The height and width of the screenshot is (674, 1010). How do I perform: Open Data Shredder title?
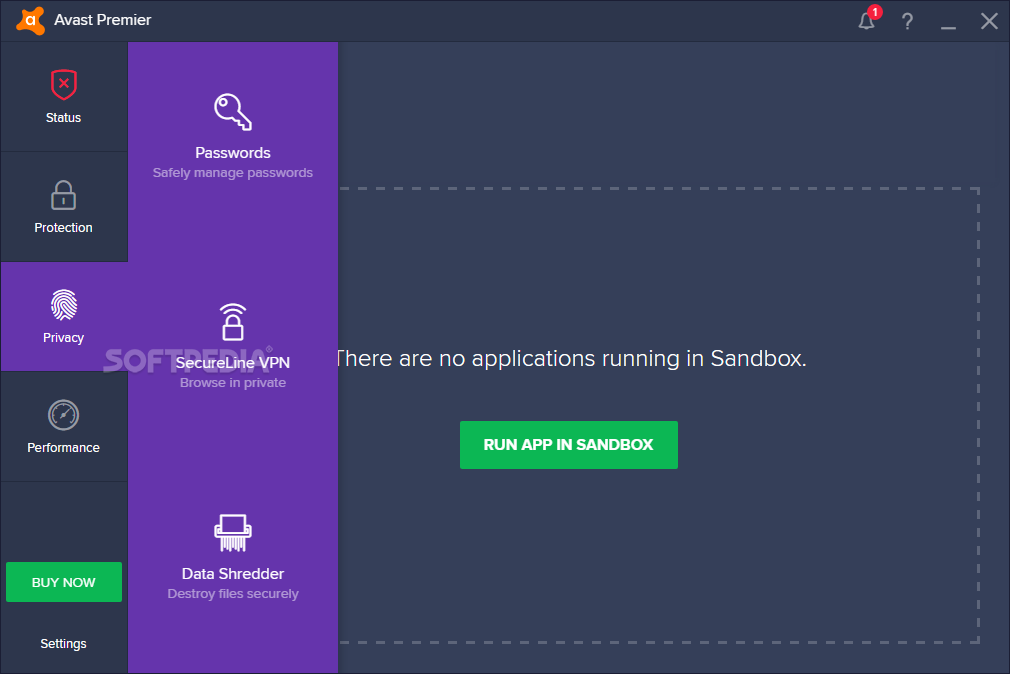[x=233, y=573]
